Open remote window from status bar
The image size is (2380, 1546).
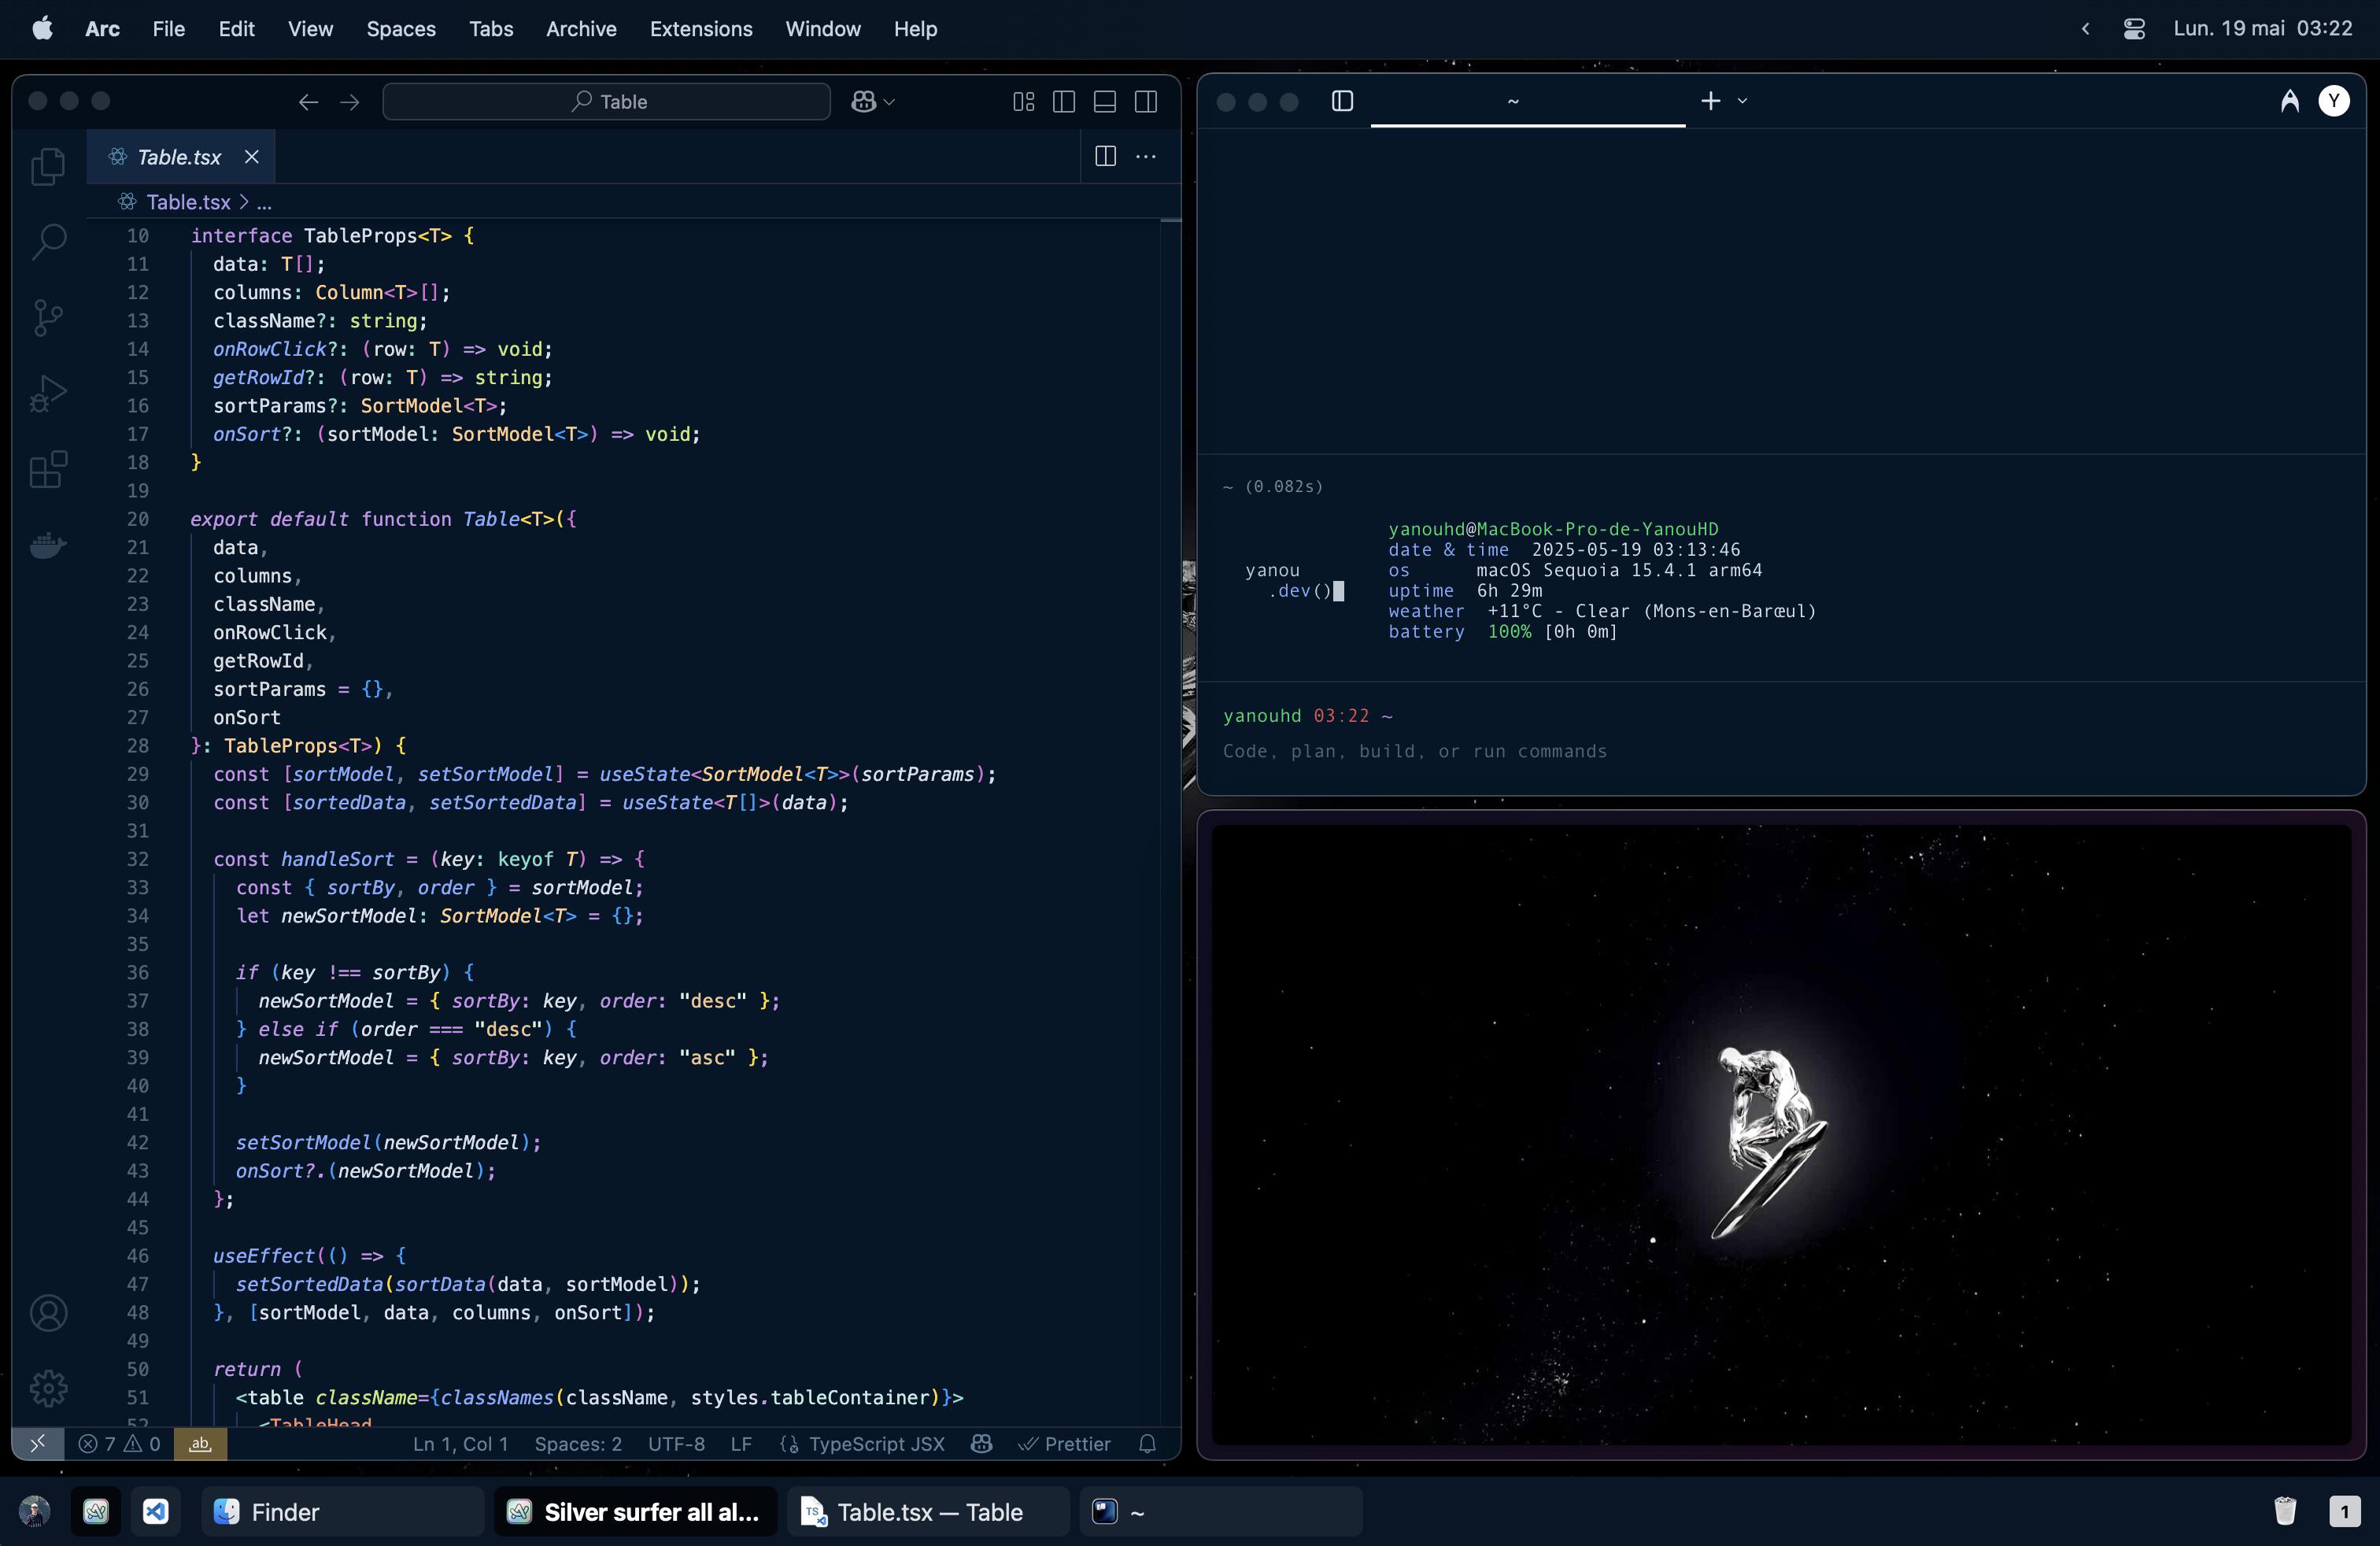pyautogui.click(x=38, y=1443)
